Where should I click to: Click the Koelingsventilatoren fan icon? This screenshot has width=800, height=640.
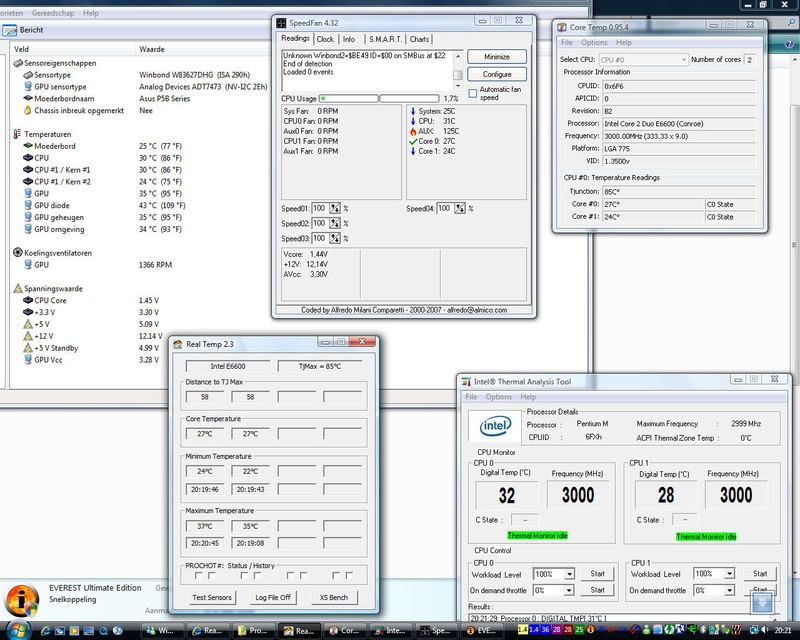tap(18, 253)
